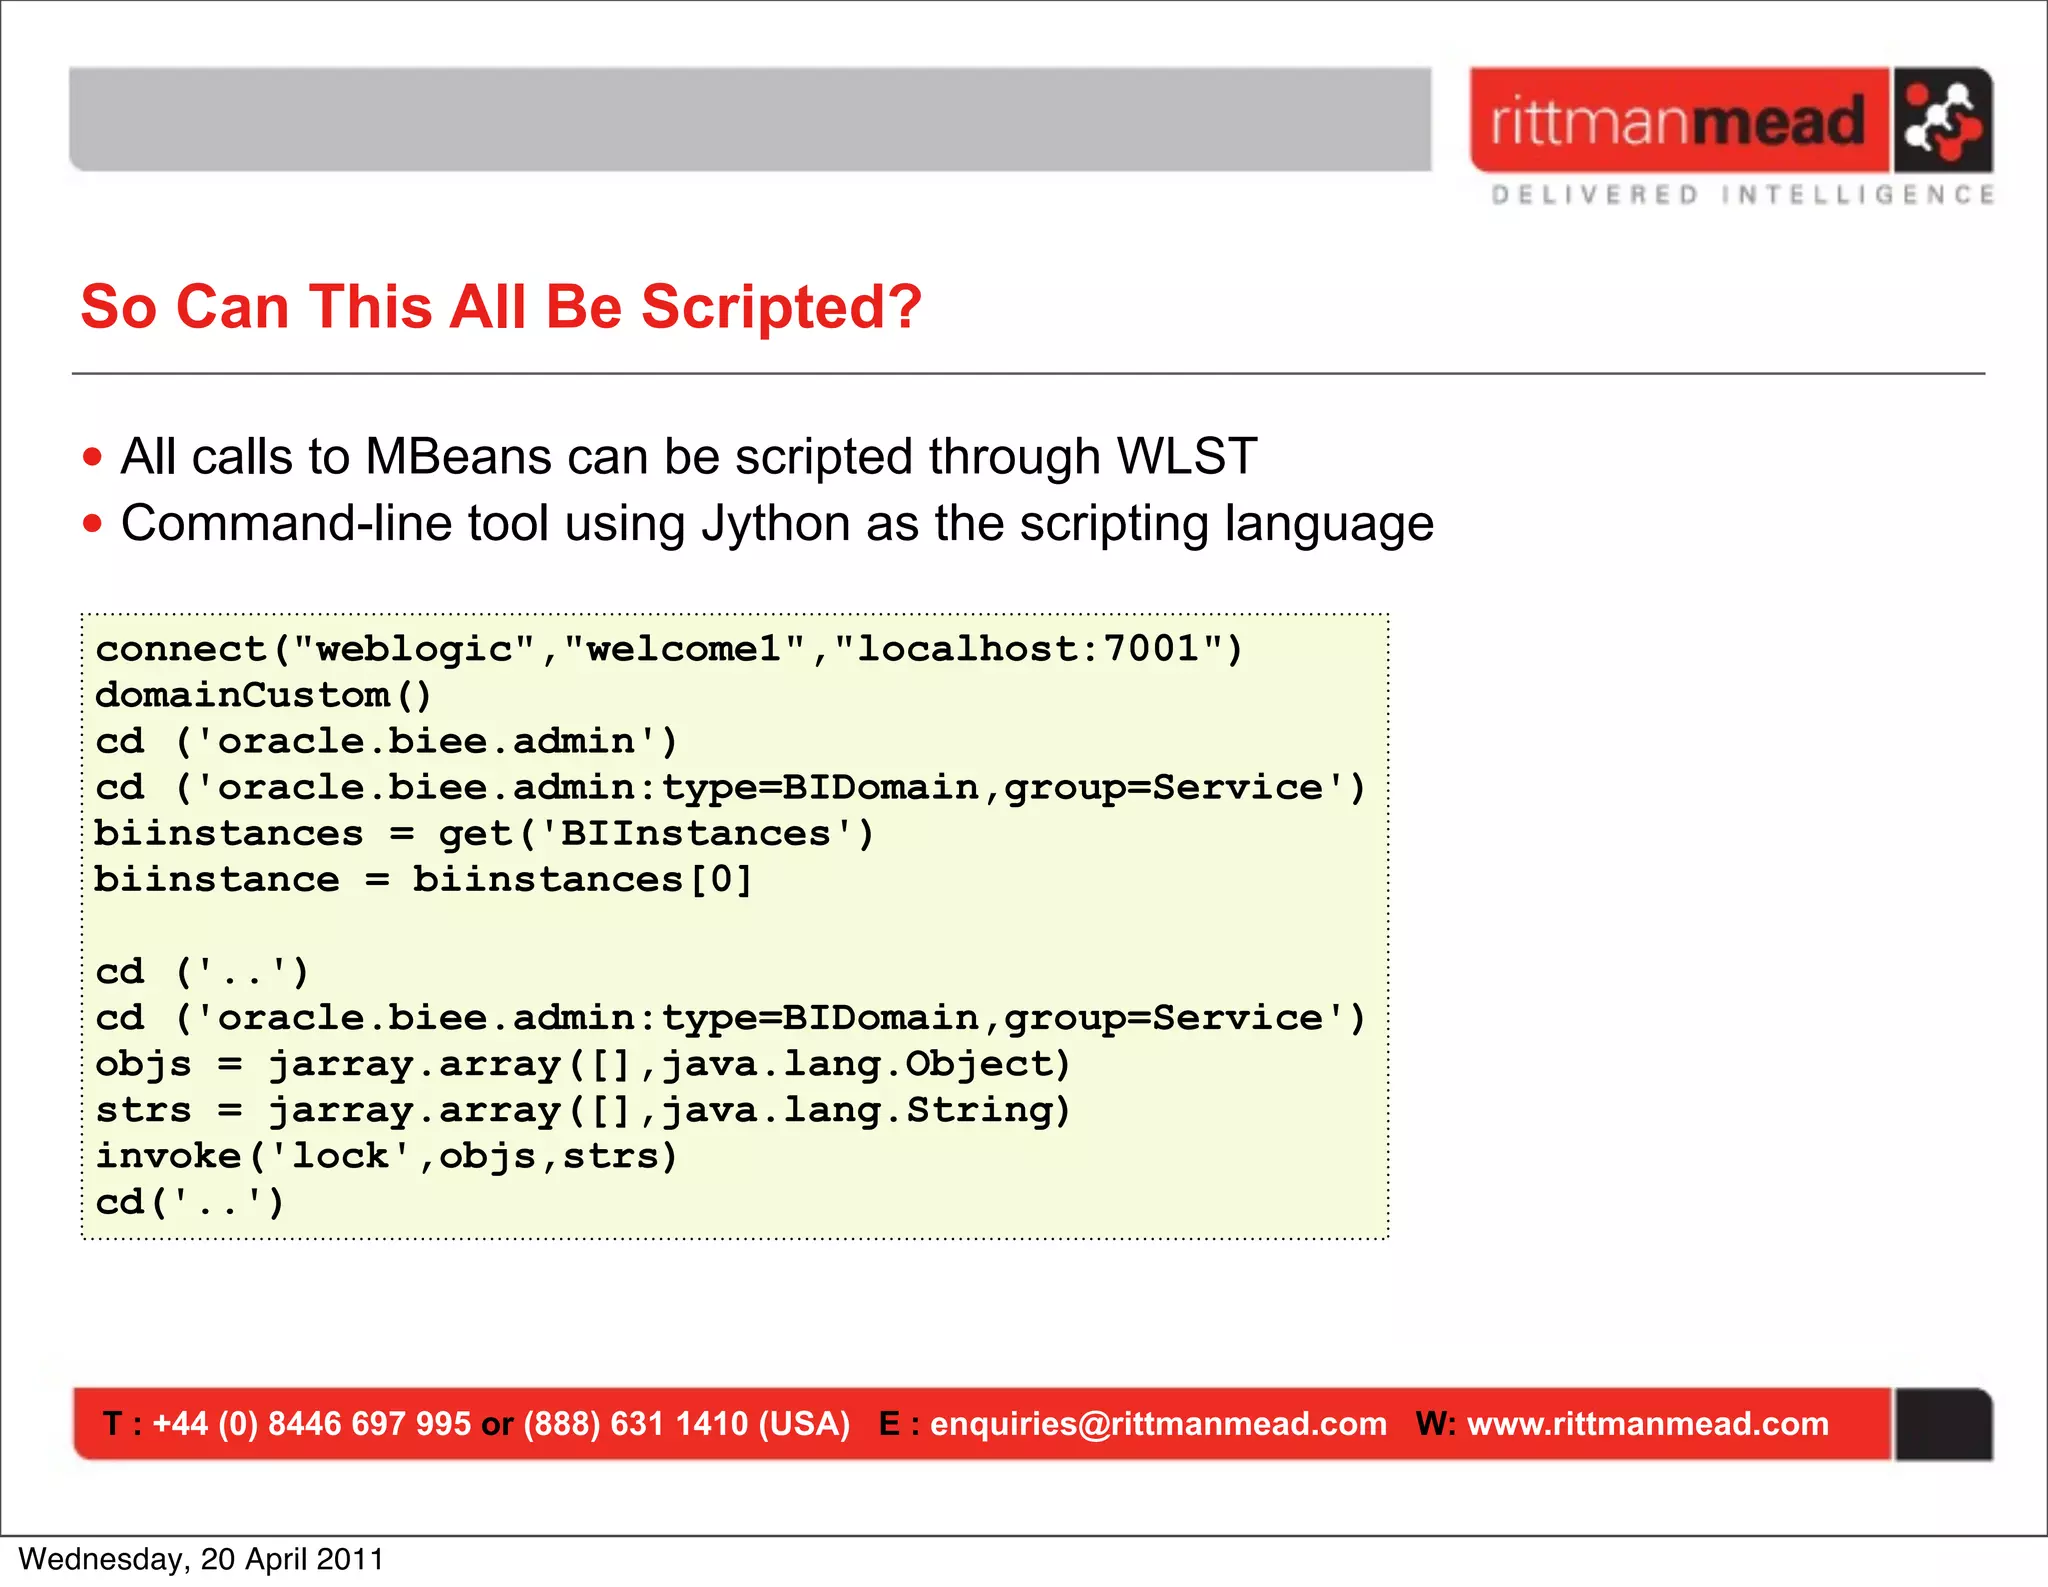Click the connect("weblogic",...) code line
The image size is (2048, 1587).
click(669, 649)
